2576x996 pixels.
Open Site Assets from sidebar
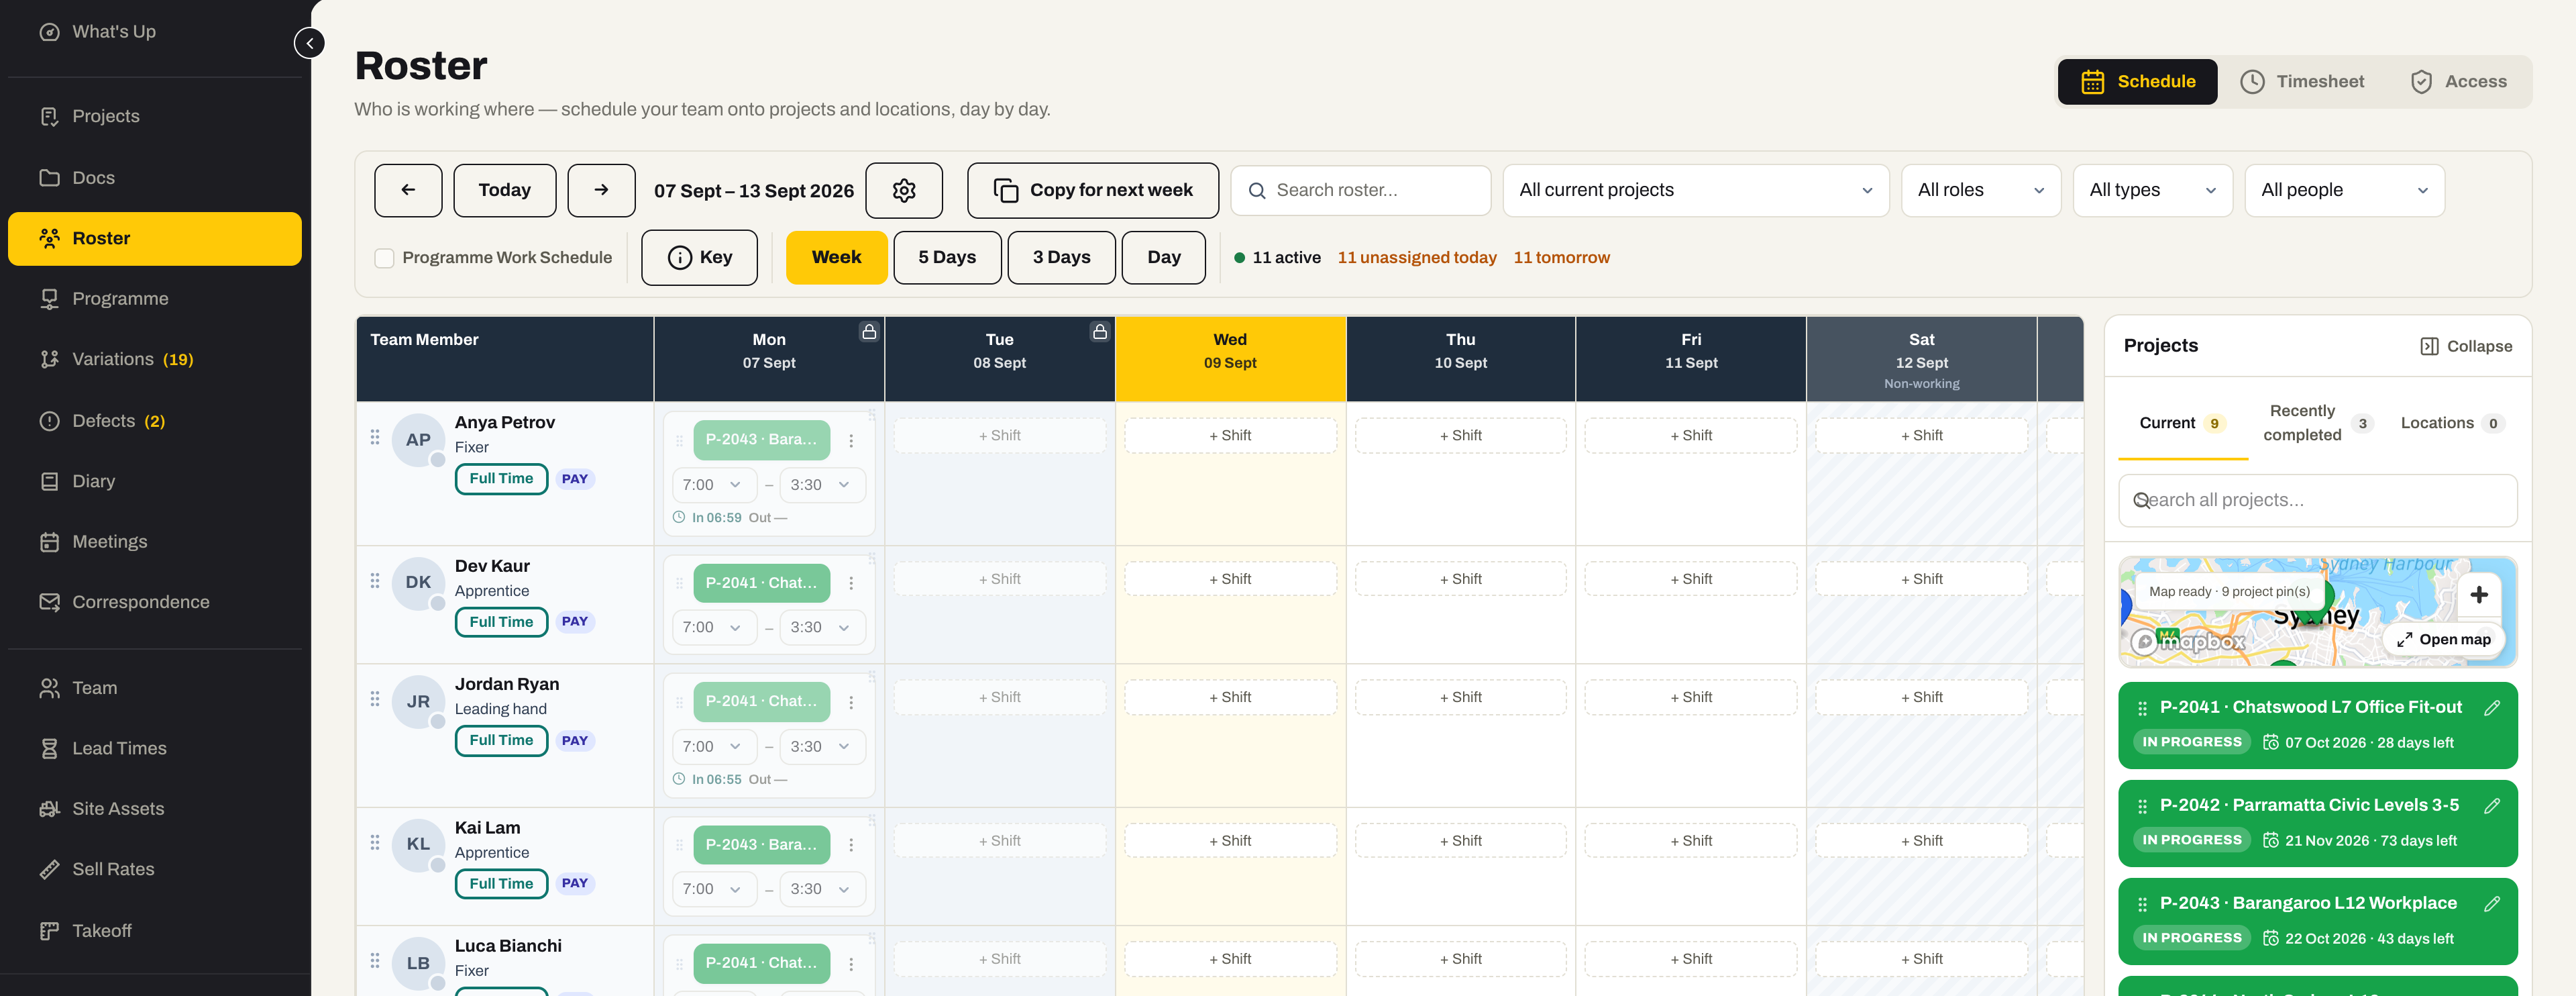(155, 809)
